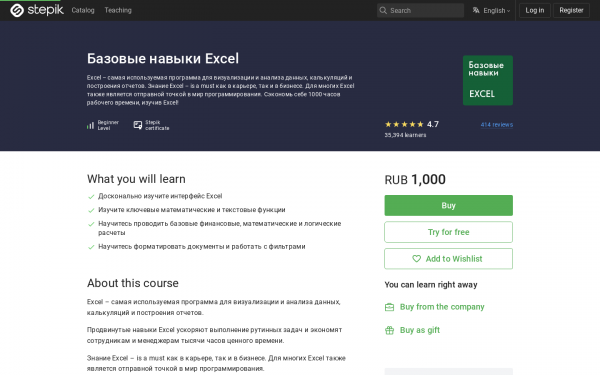The height and width of the screenshot is (375, 600).
Task: Click the five-star rating icons
Action: coord(404,124)
